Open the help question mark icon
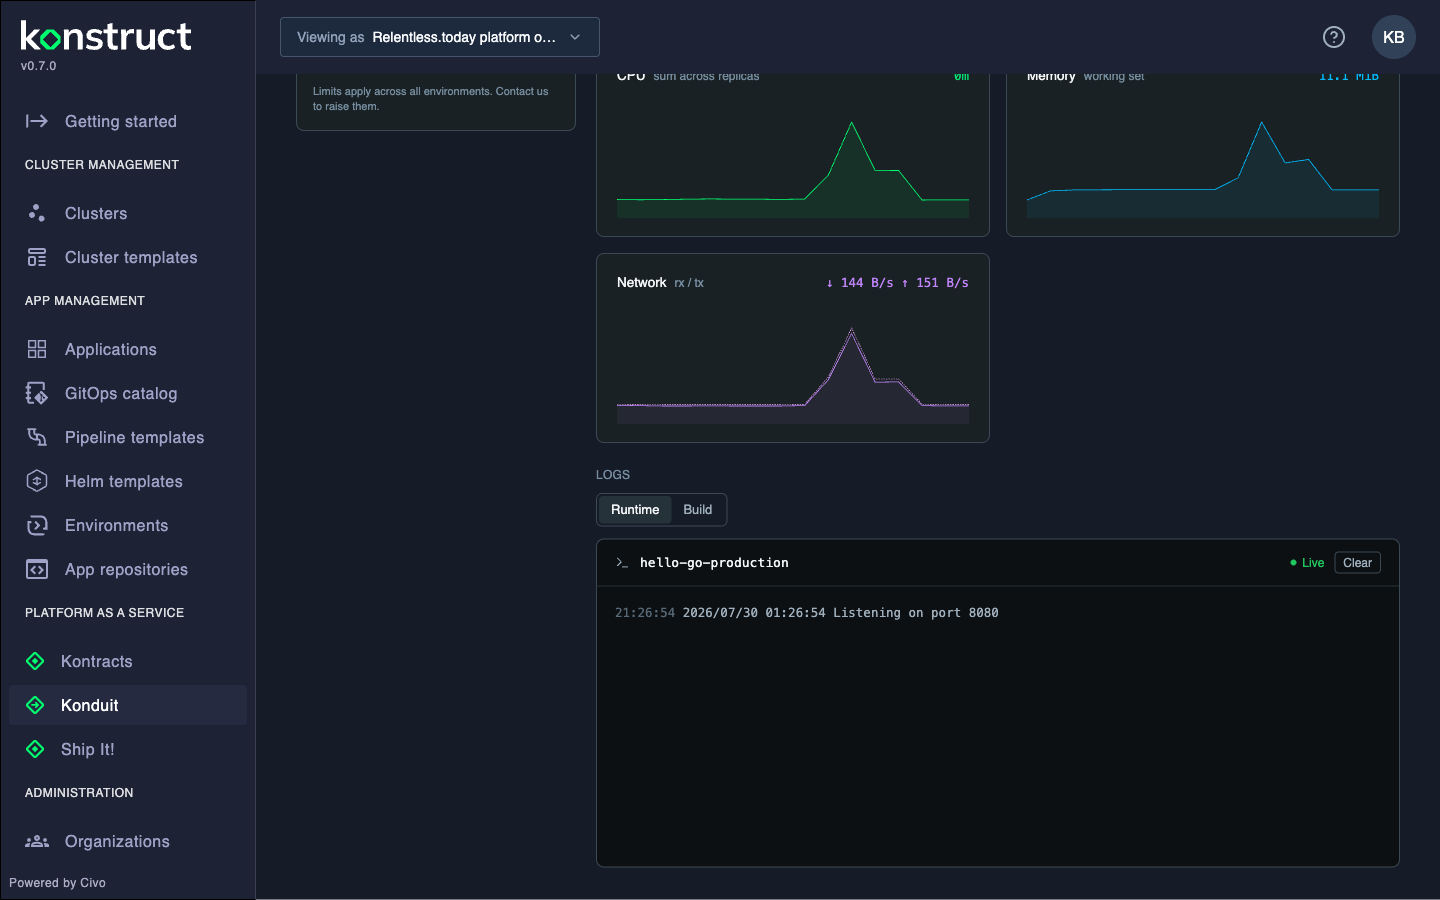The width and height of the screenshot is (1440, 900). 1334,37
